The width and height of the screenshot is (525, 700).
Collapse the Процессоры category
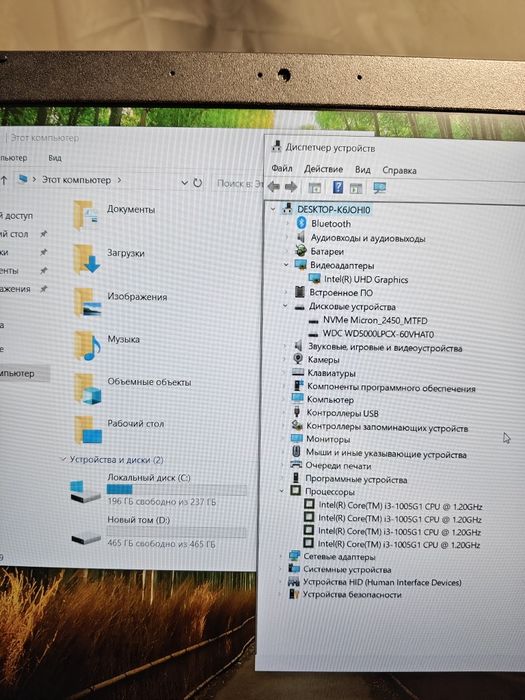282,491
